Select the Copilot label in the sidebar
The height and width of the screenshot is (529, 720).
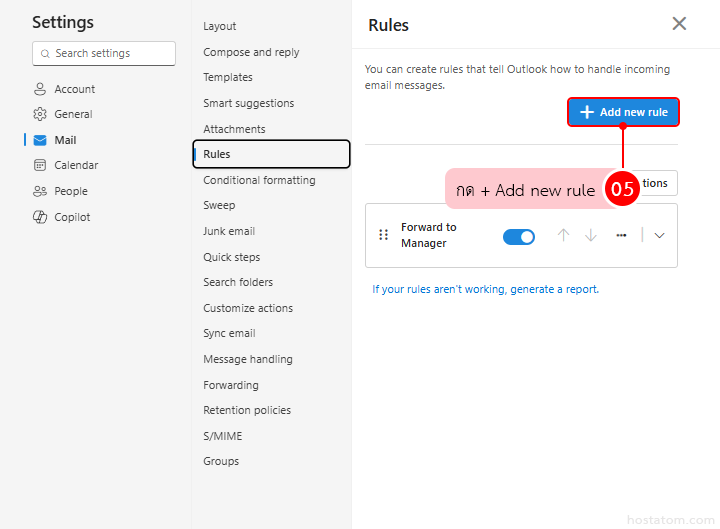click(72, 217)
